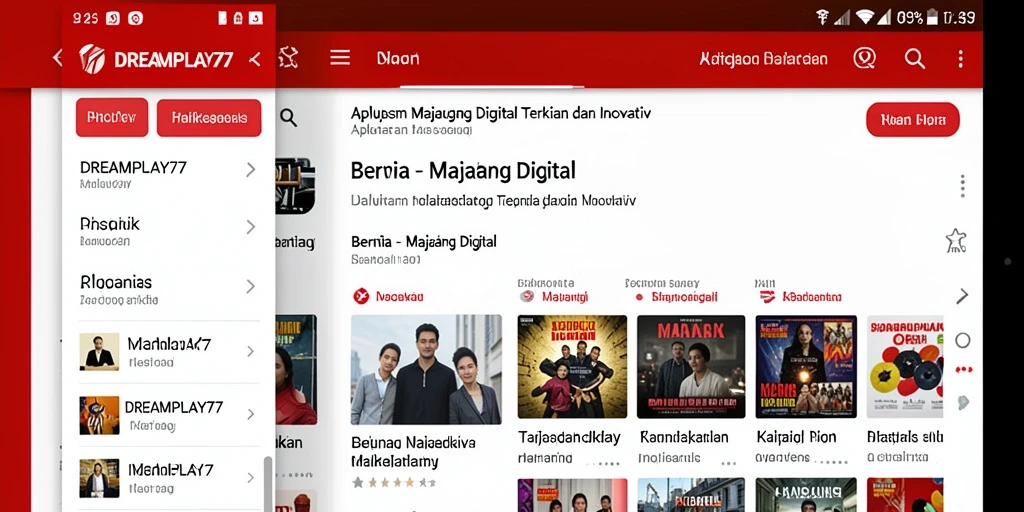Open the Rlooanias drawer entry
1024x512 pixels.
pyautogui.click(x=168, y=290)
